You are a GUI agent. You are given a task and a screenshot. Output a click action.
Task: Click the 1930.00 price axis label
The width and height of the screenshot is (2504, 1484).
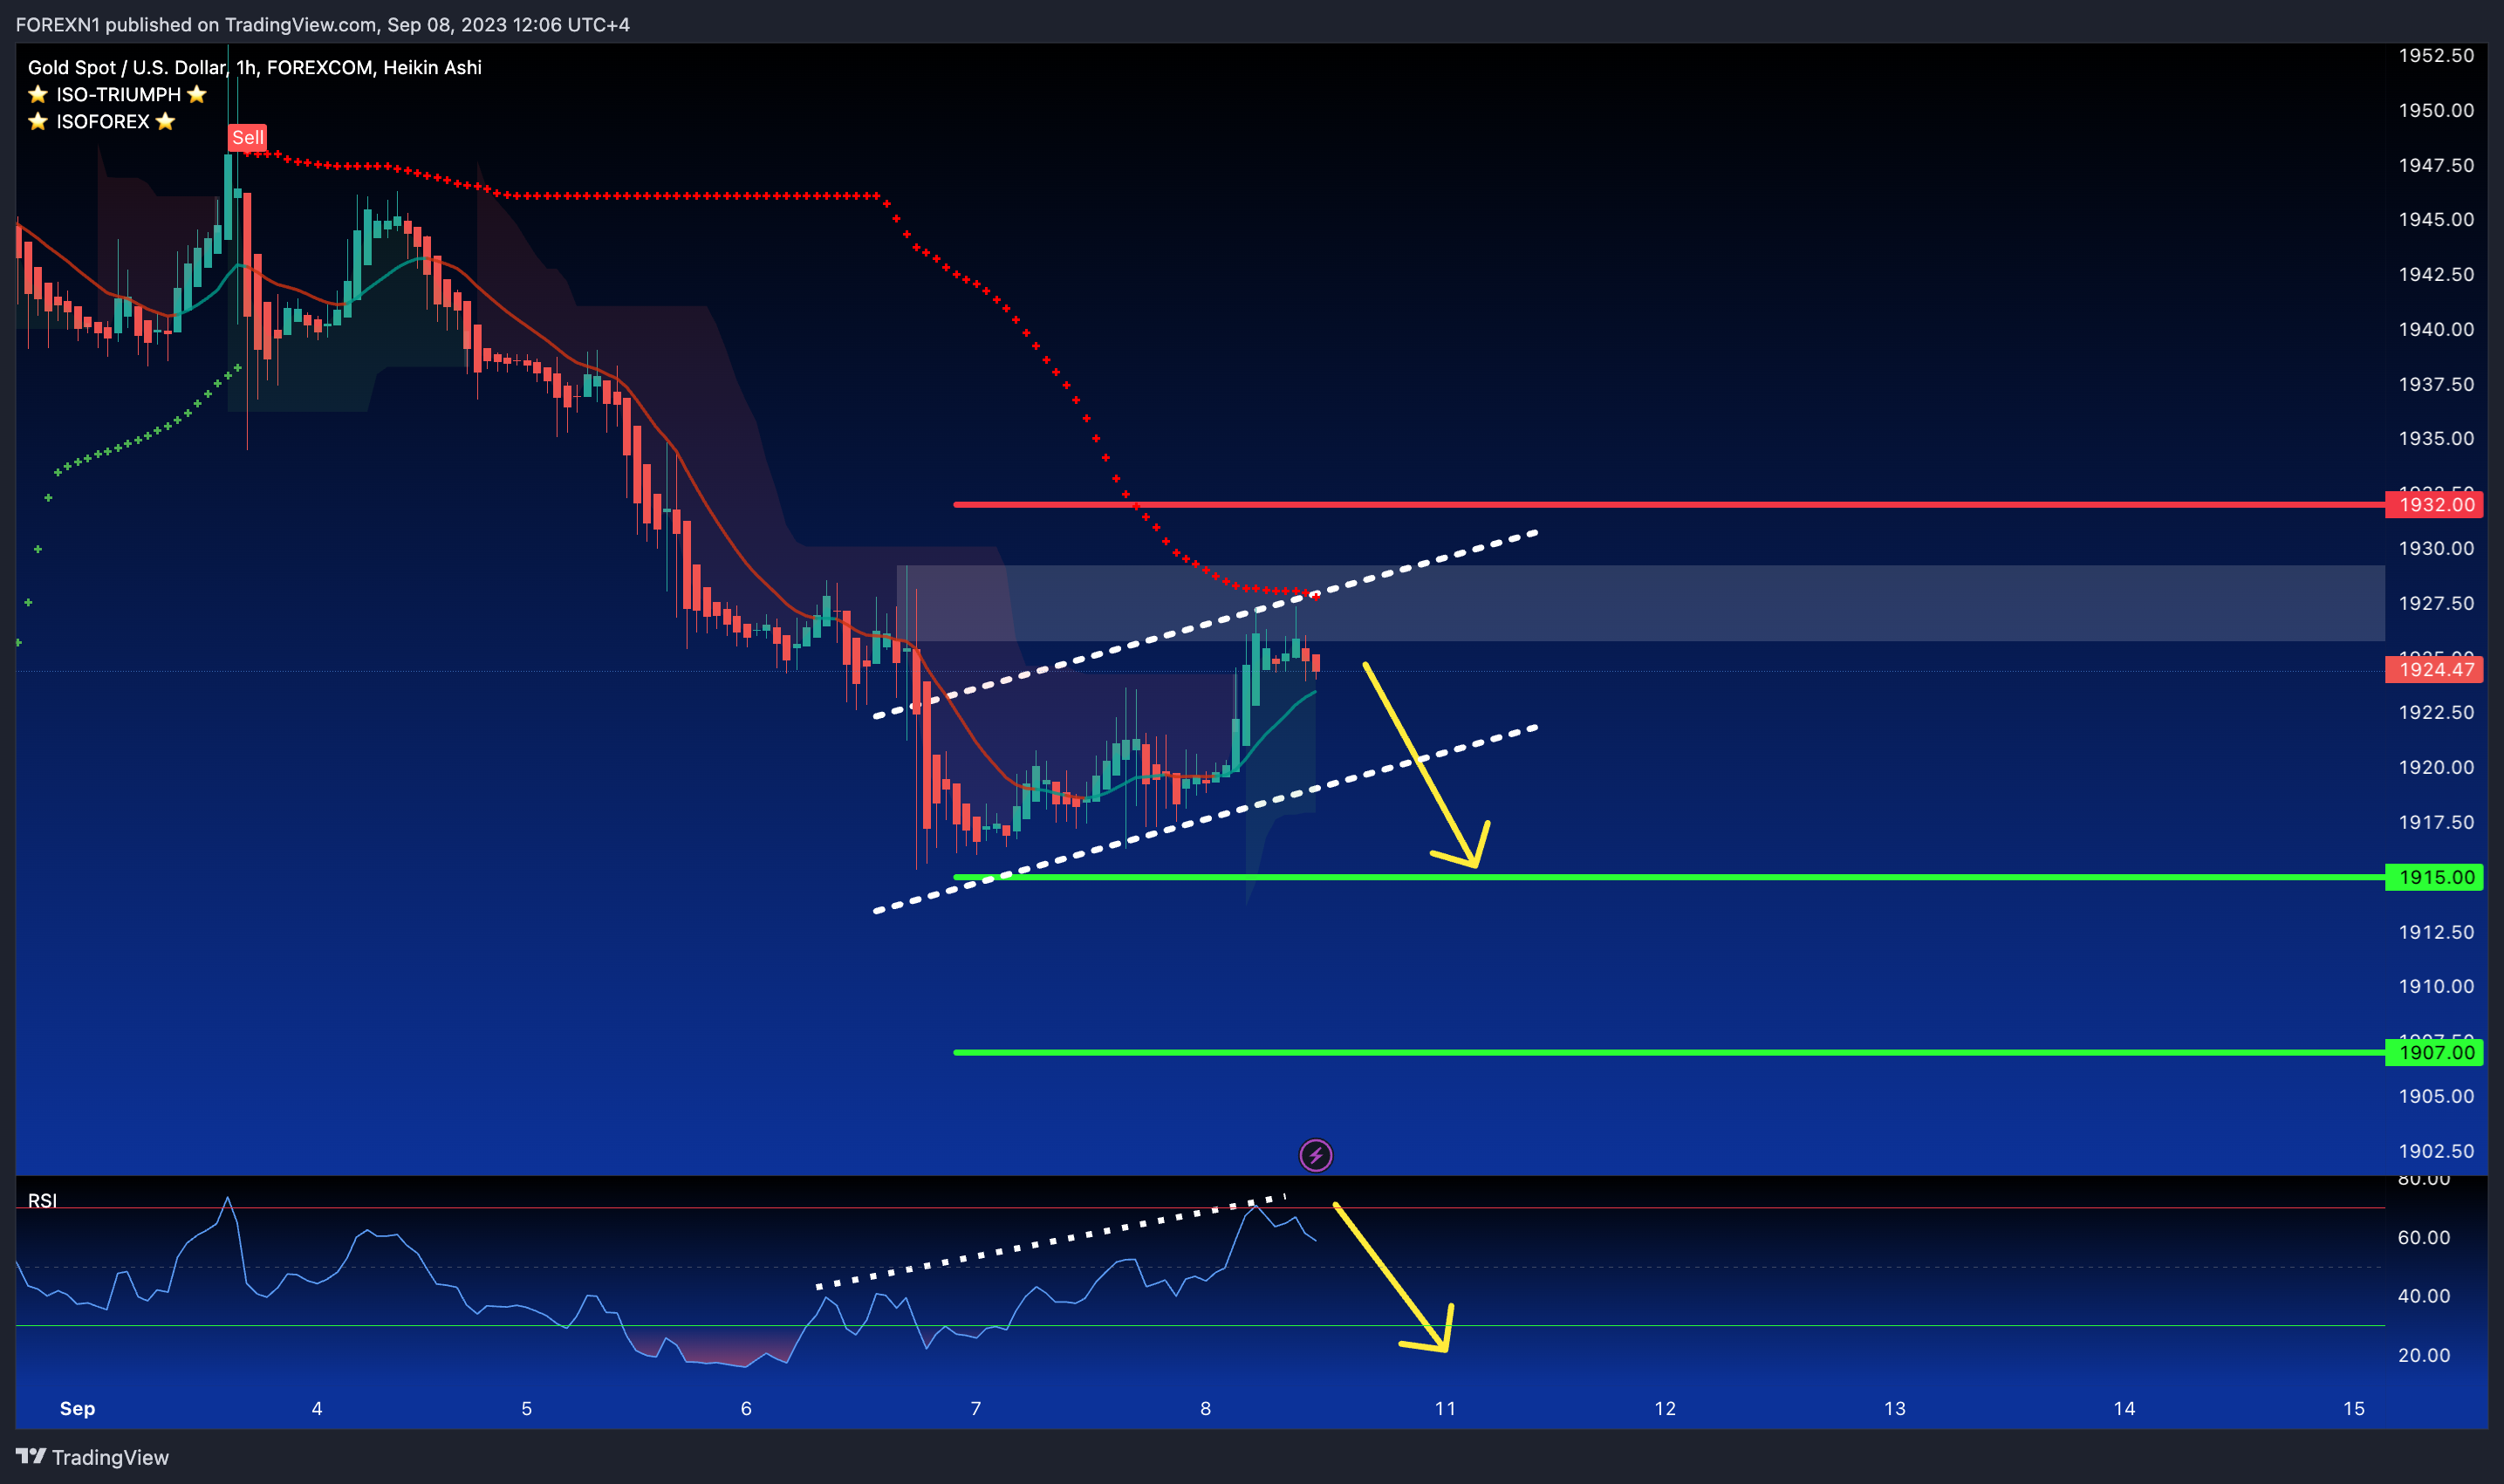click(2436, 549)
